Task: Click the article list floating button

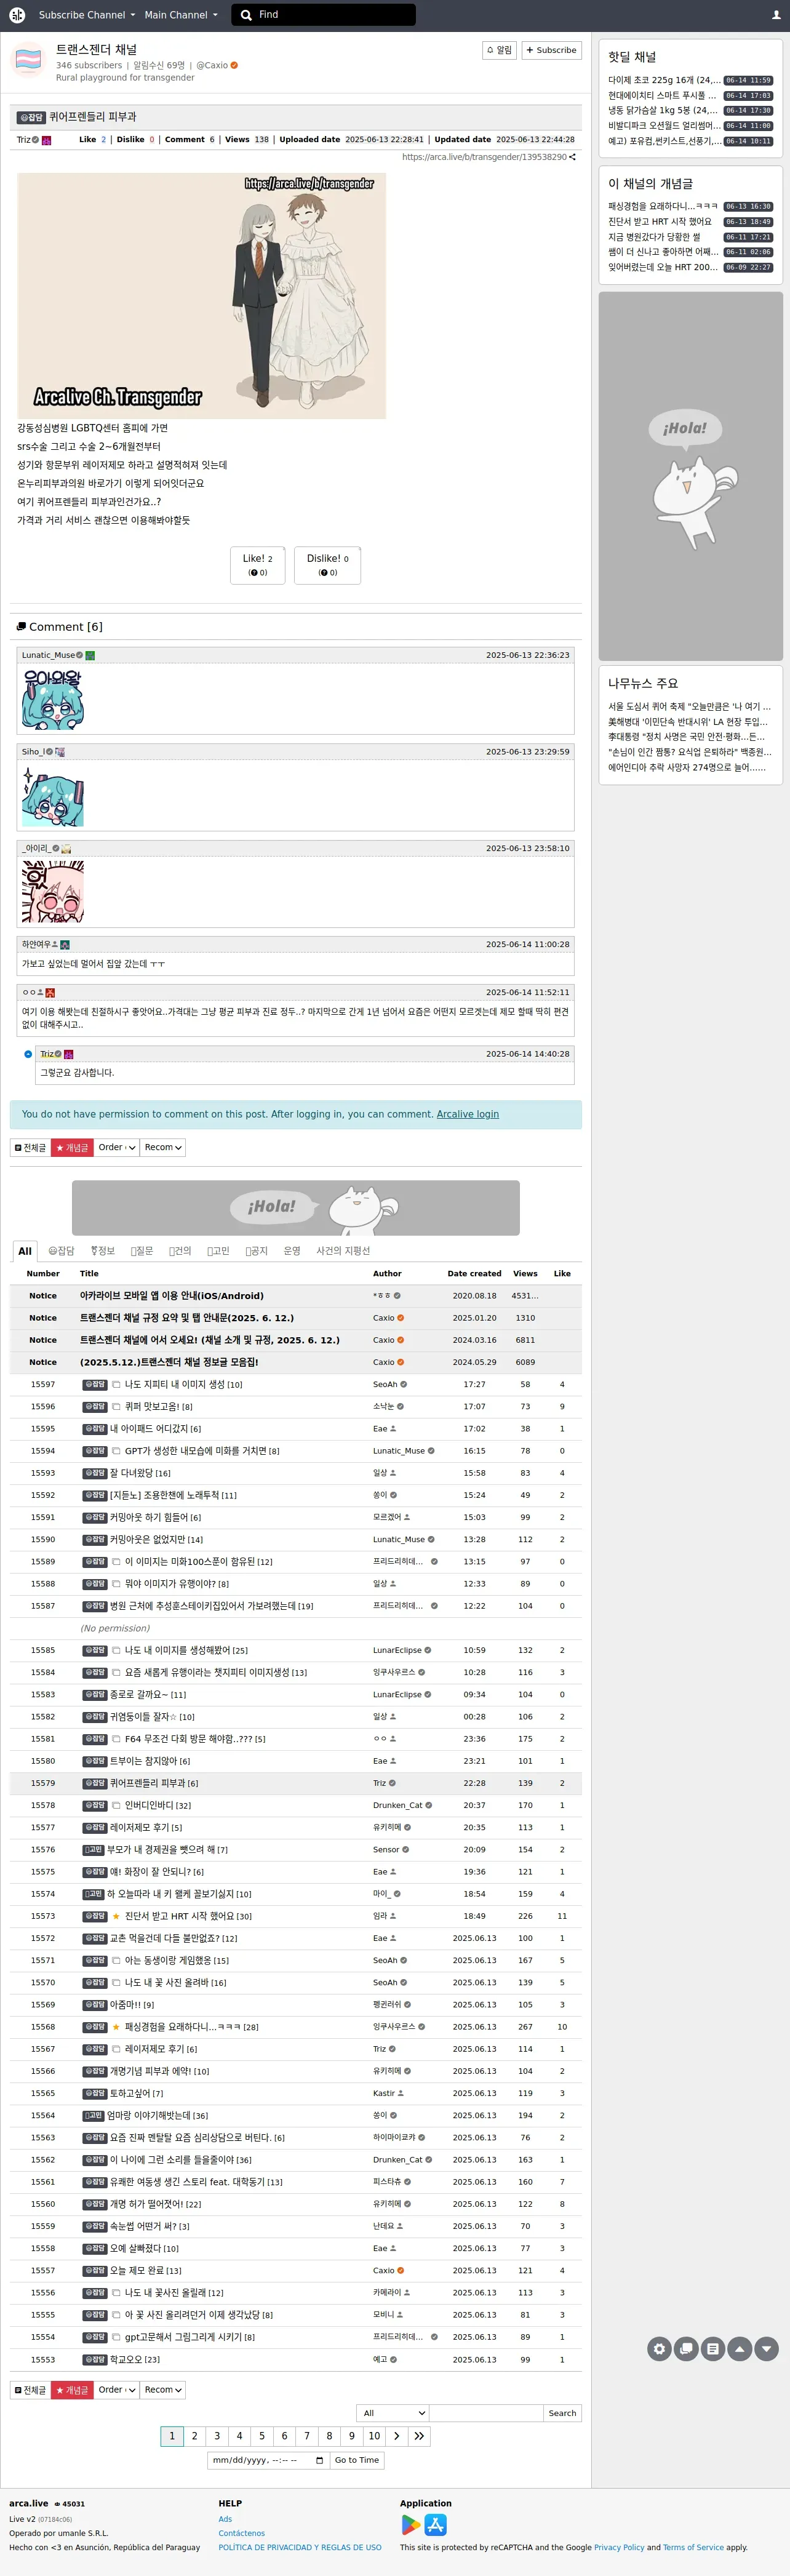Action: click(x=713, y=2349)
